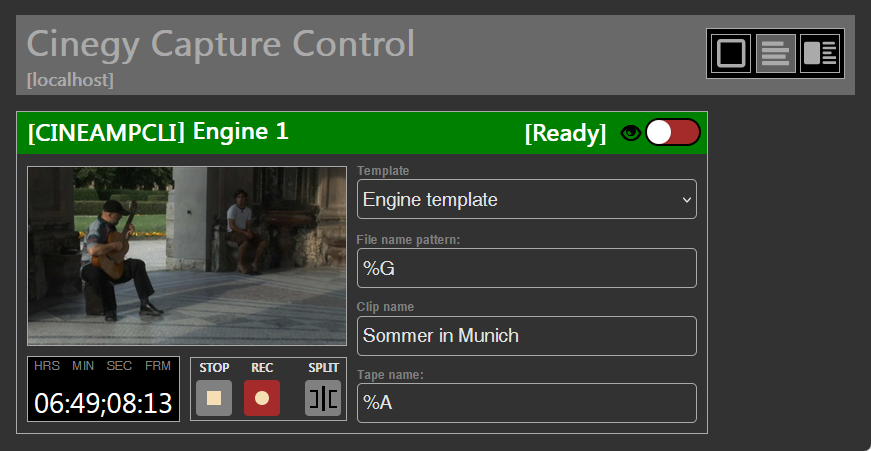Click the Cinegy Capture Control heading

click(x=221, y=43)
